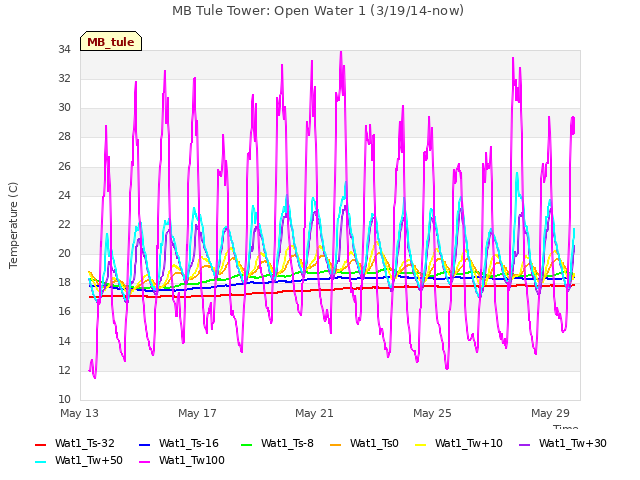Viewport: 640px width, 480px height.
Task: Click the blue Wat1_Ts-16 legend swatch
Action: [144, 444]
